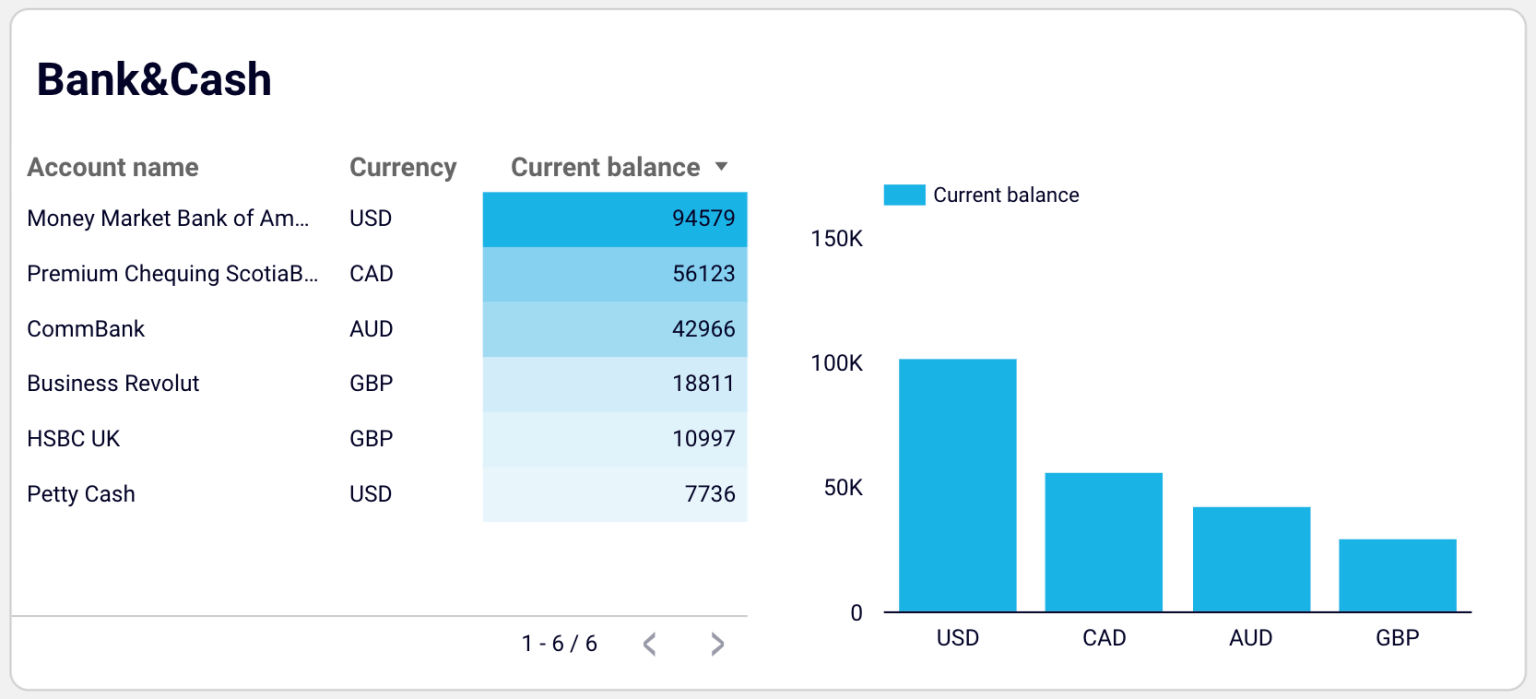Click the previous page arrow
Viewport: 1536px width, 699px height.
pyautogui.click(x=649, y=644)
